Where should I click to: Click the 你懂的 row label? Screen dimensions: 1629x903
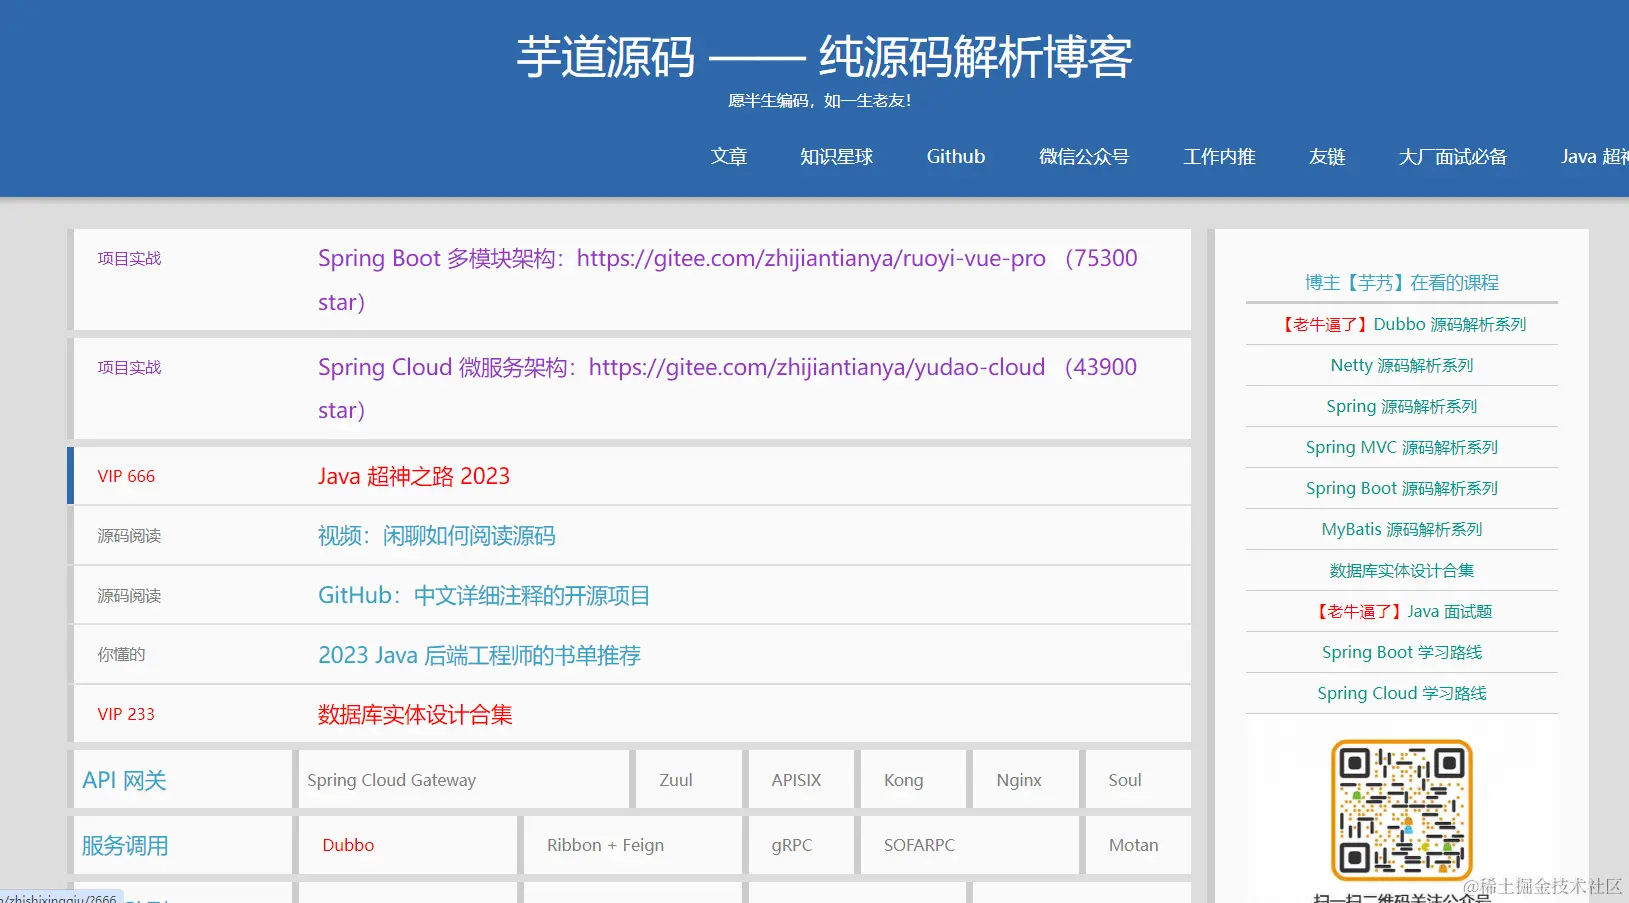tap(121, 654)
